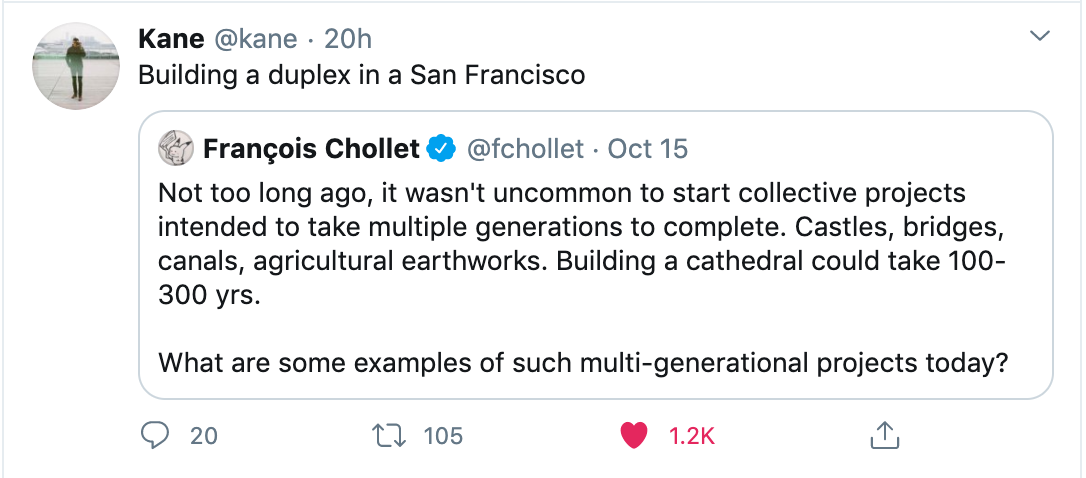The height and width of the screenshot is (478, 1086).
Task: Click the retweet count of 105
Action: 443,436
